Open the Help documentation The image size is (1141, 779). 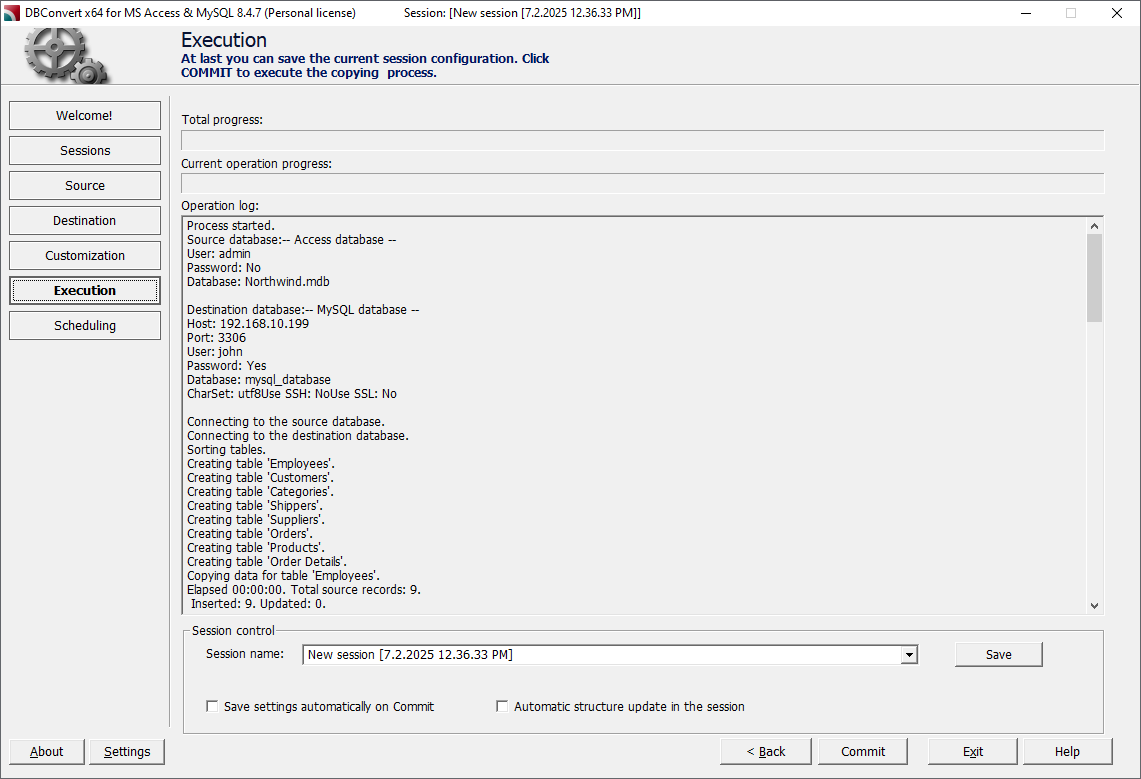[1067, 751]
